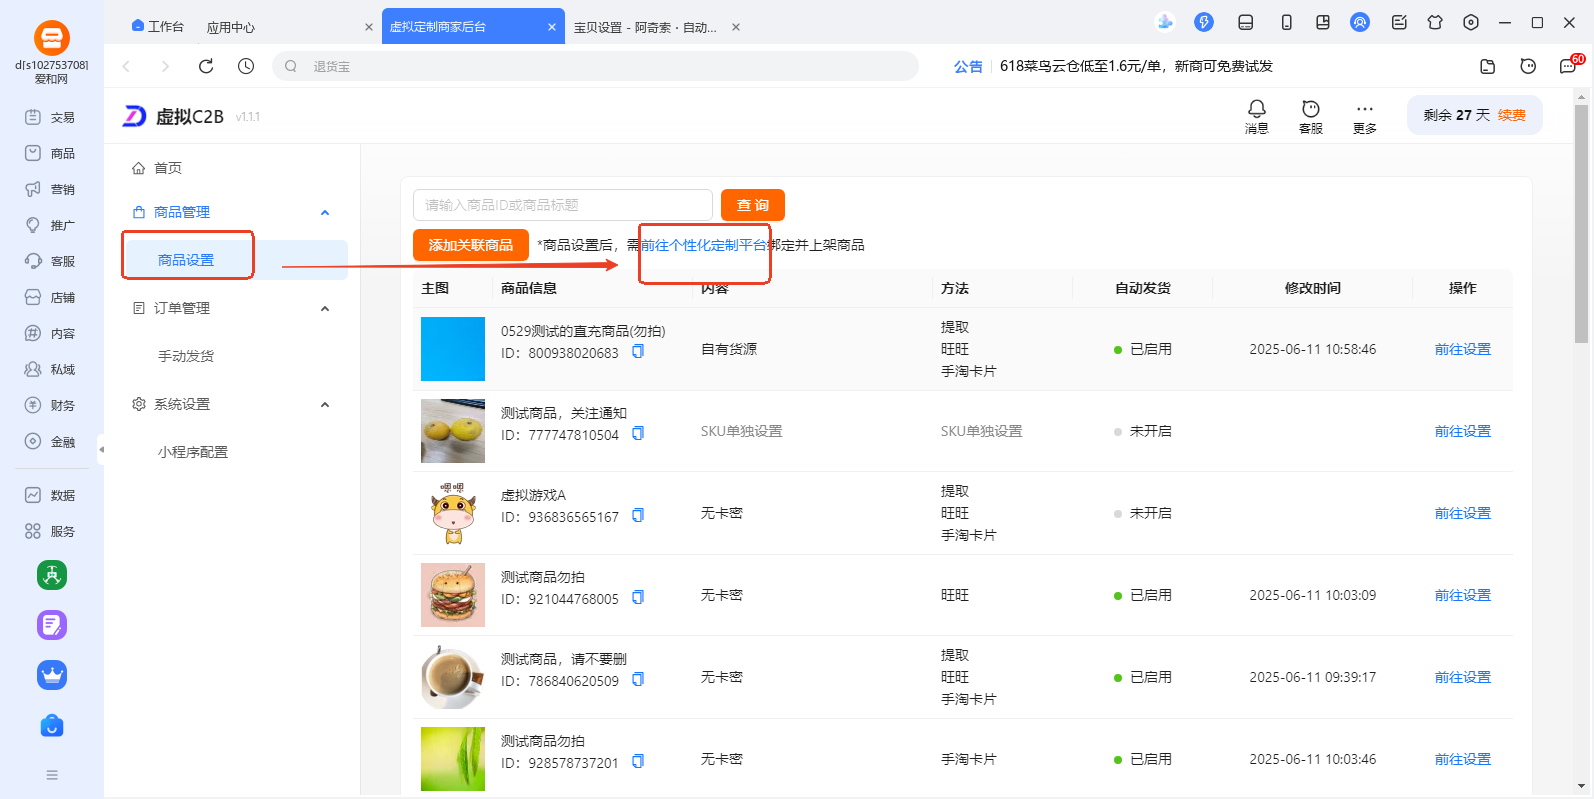This screenshot has height=799, width=1594.
Task: Copy product ID 928578737201
Action: (638, 762)
